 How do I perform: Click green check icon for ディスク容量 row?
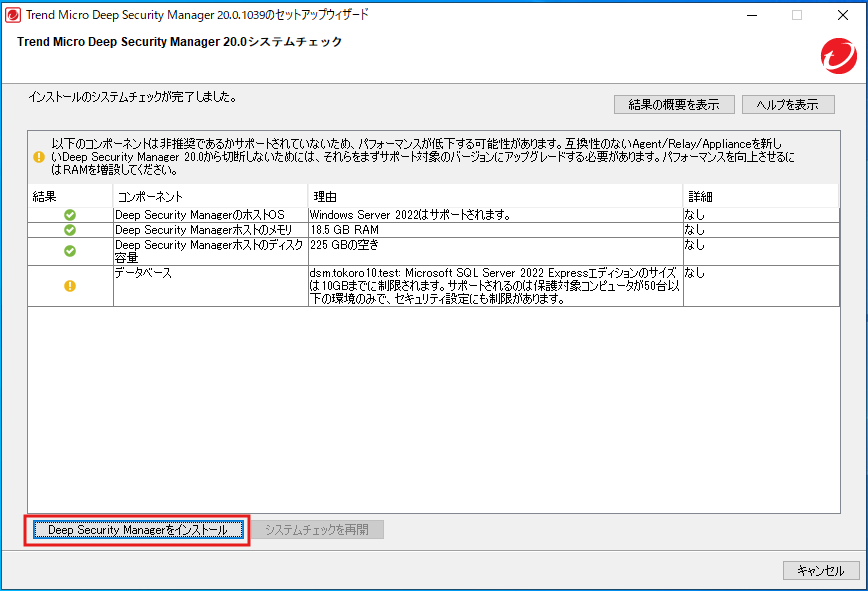point(70,251)
